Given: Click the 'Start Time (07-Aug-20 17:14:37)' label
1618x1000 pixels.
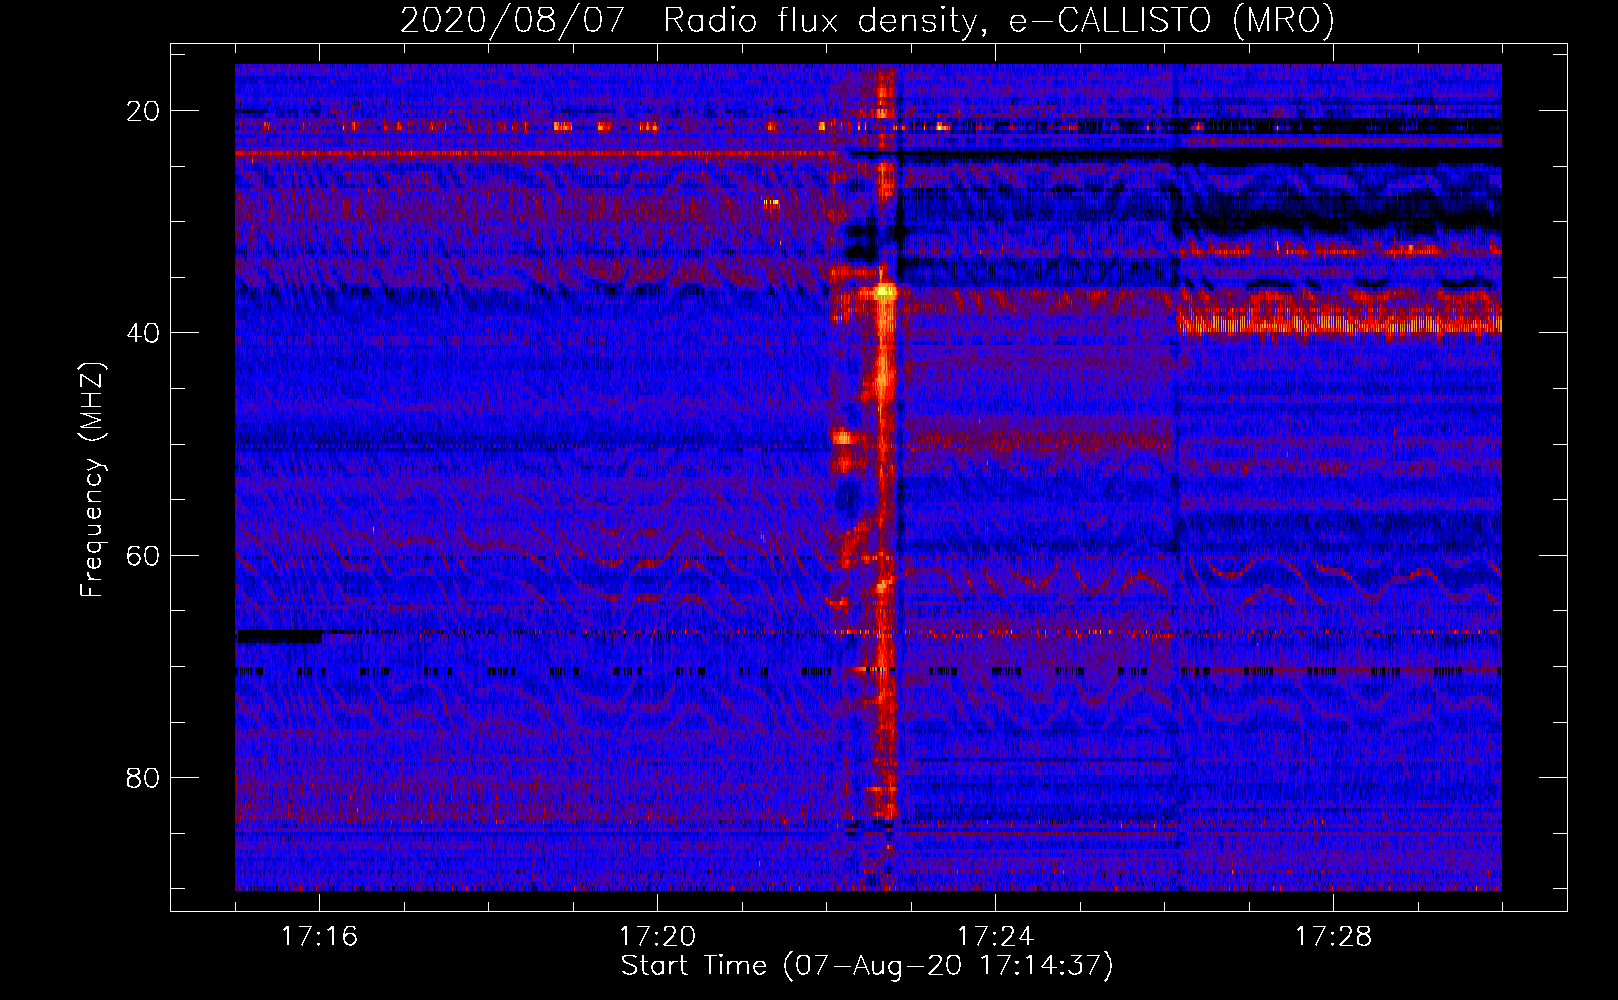Looking at the screenshot, I should click(867, 966).
